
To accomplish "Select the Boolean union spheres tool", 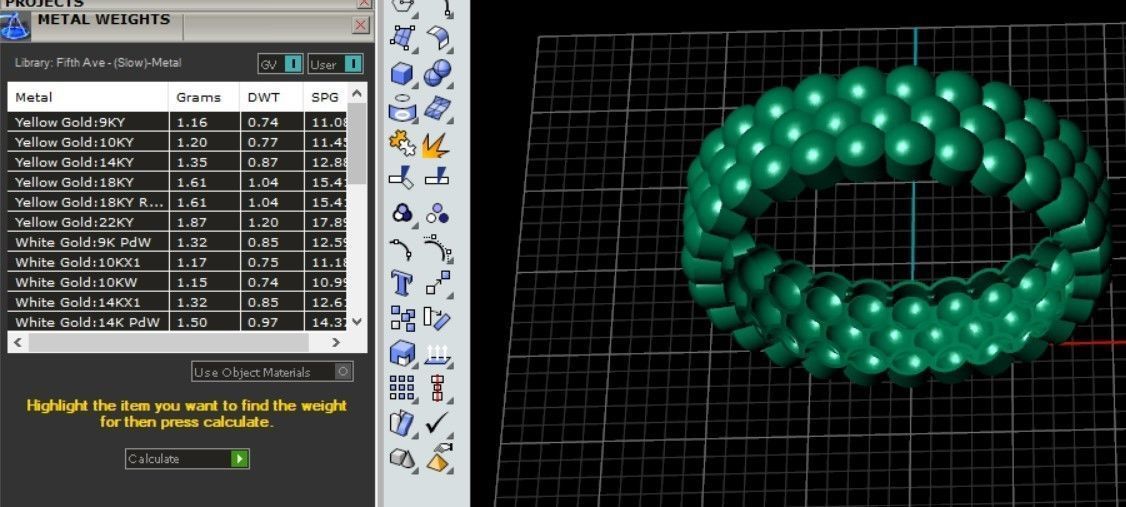I will point(437,73).
